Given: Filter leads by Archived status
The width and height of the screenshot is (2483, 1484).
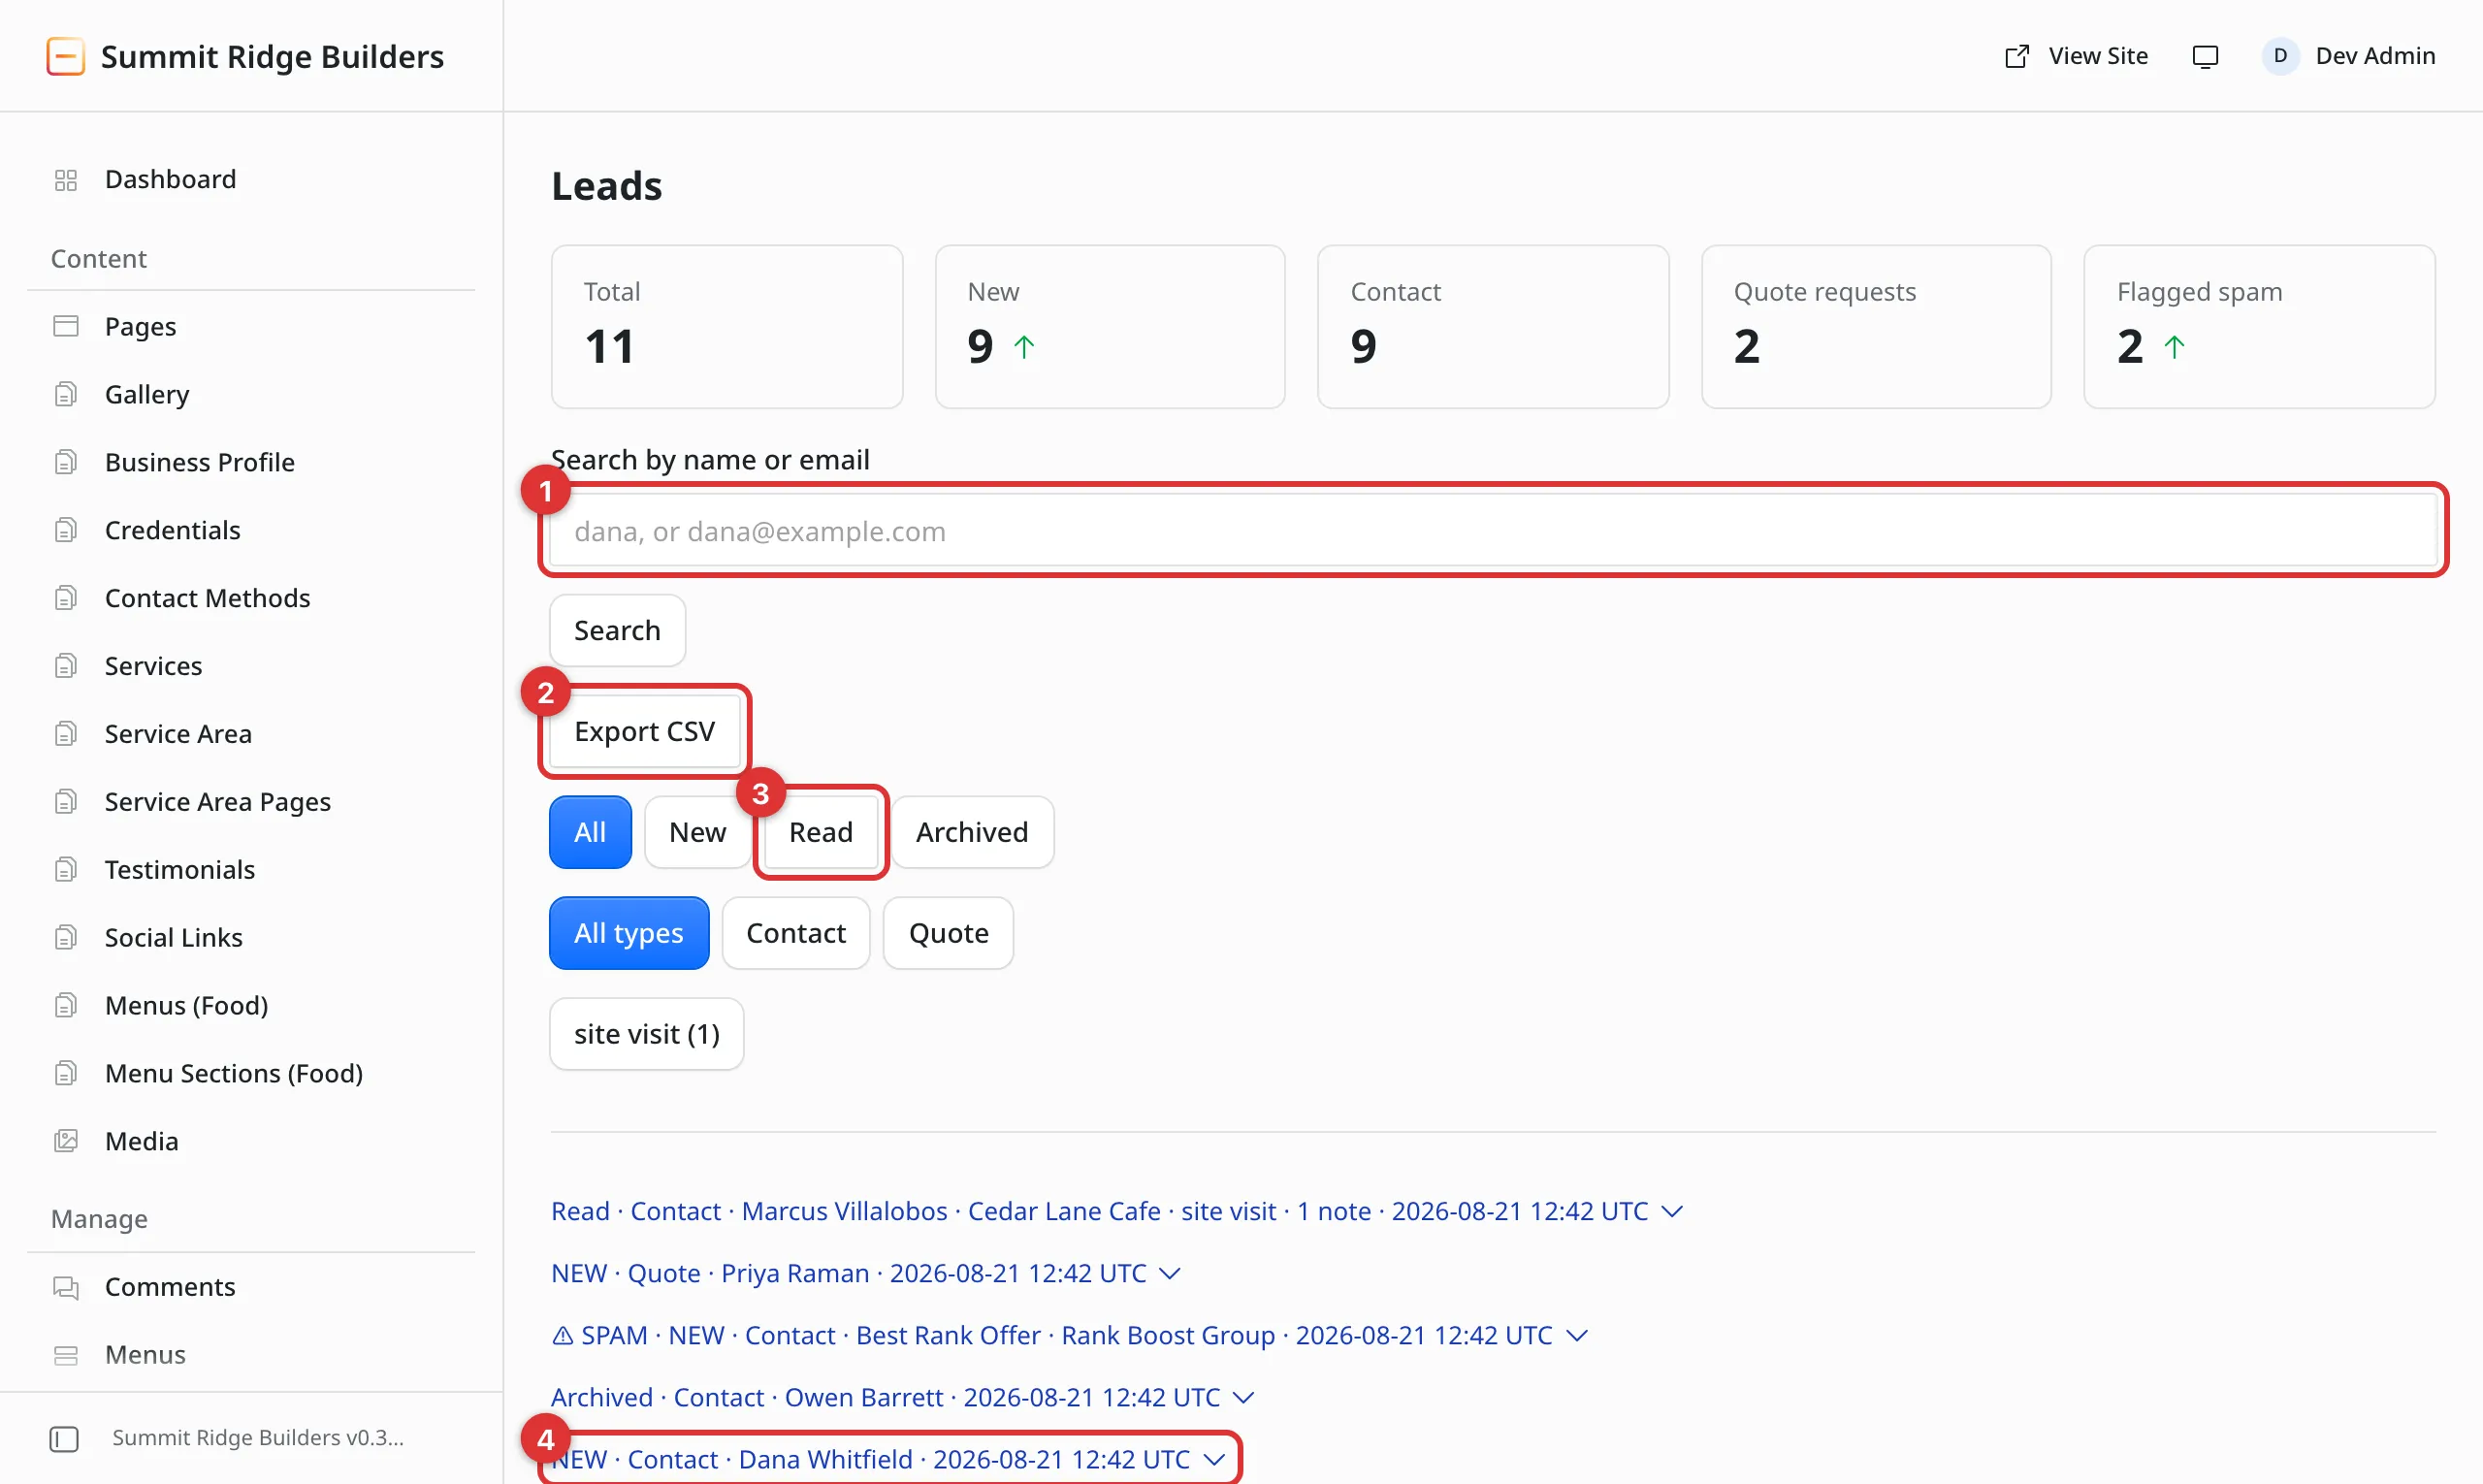Looking at the screenshot, I should point(972,832).
